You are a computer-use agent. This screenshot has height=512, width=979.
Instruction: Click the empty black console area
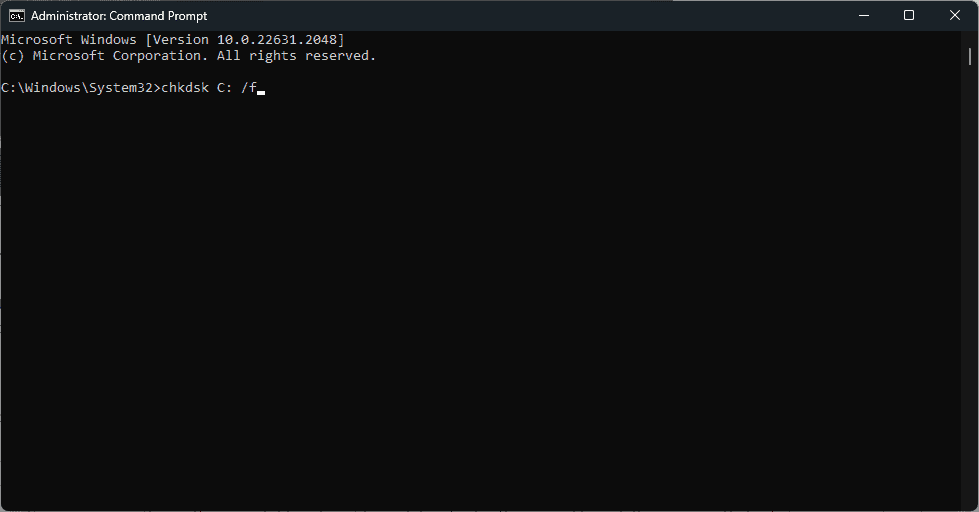(x=481, y=300)
